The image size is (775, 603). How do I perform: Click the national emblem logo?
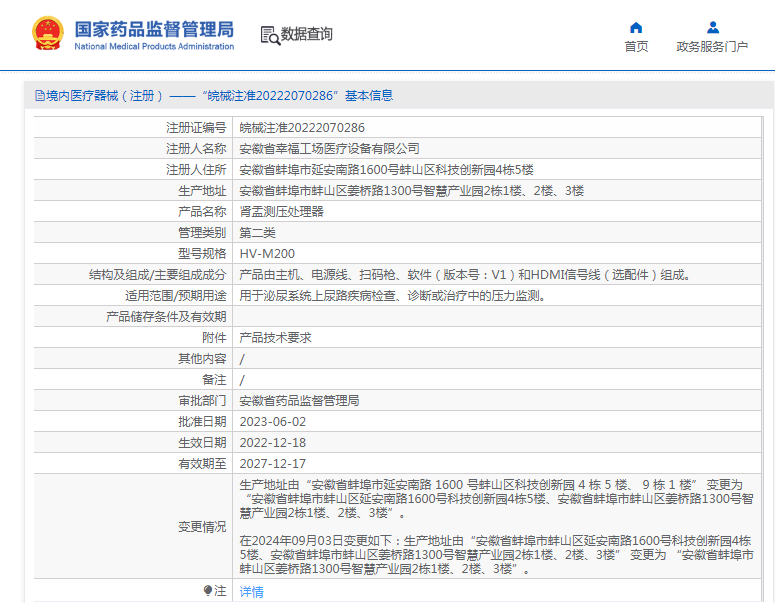coord(48,33)
